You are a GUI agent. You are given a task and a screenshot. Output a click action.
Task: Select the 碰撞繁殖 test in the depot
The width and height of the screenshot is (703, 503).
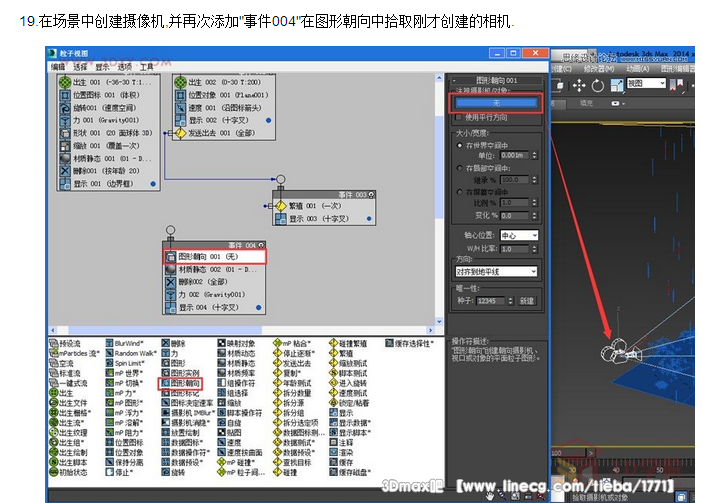tap(348, 343)
